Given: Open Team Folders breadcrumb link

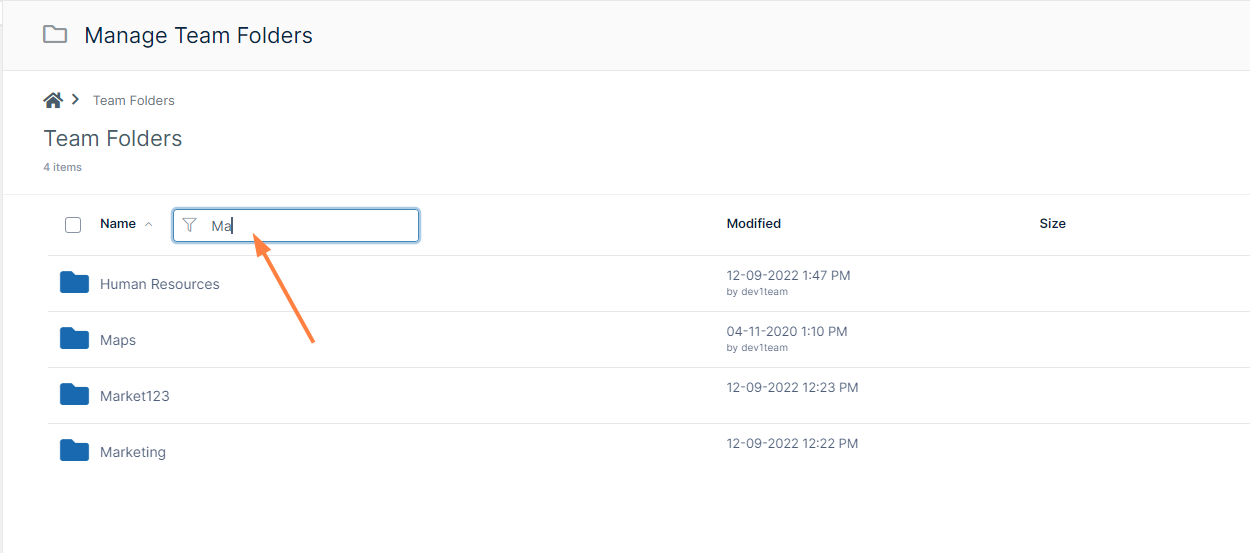Looking at the screenshot, I should (x=134, y=100).
